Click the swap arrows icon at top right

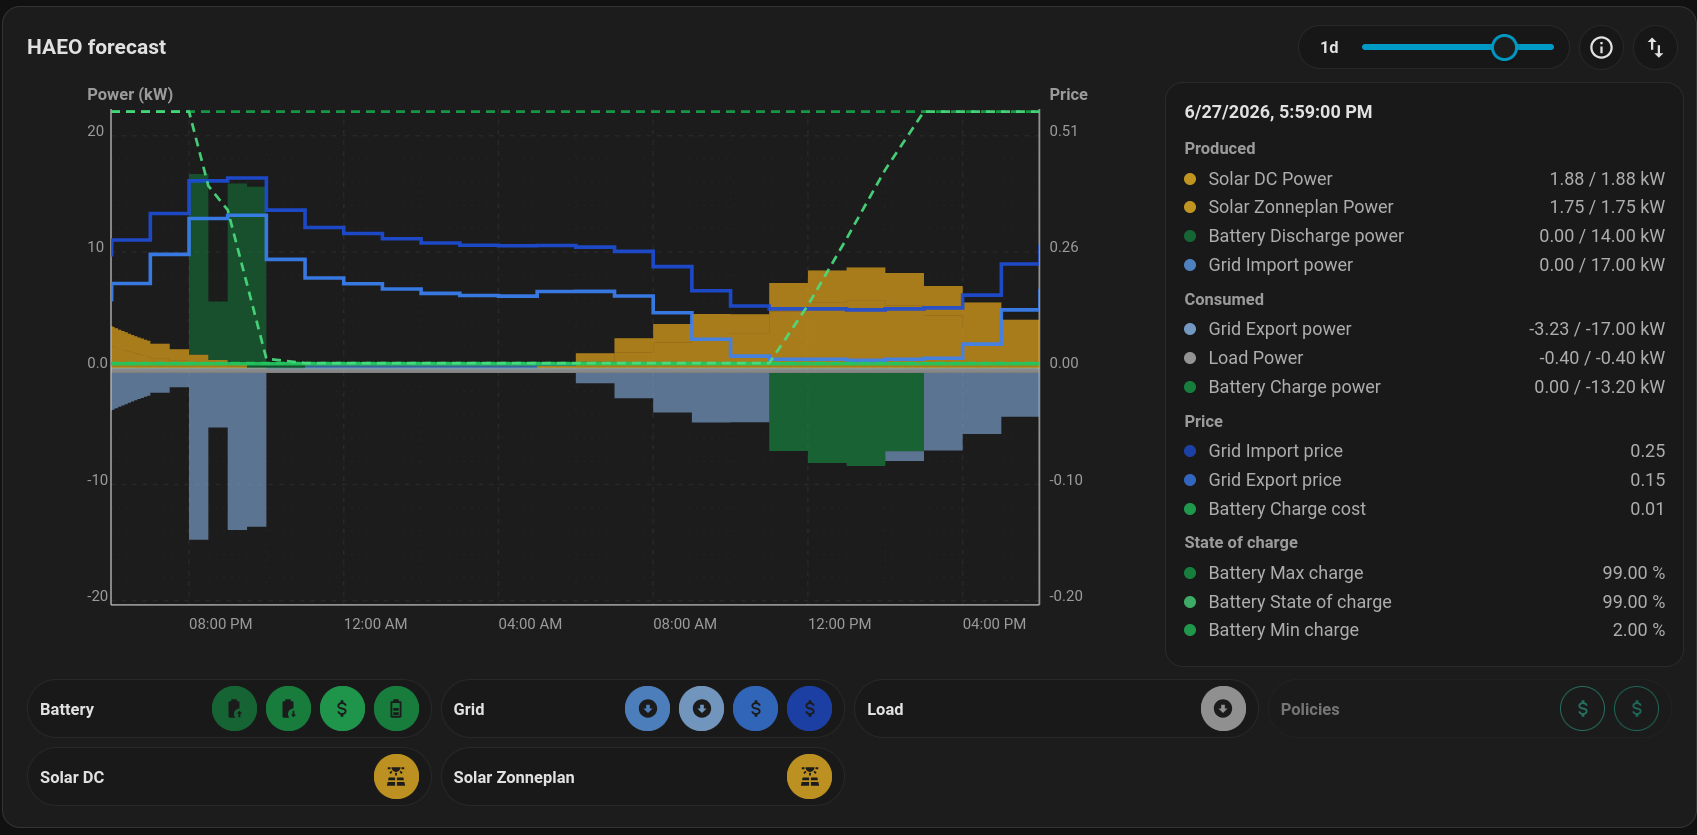(x=1655, y=47)
